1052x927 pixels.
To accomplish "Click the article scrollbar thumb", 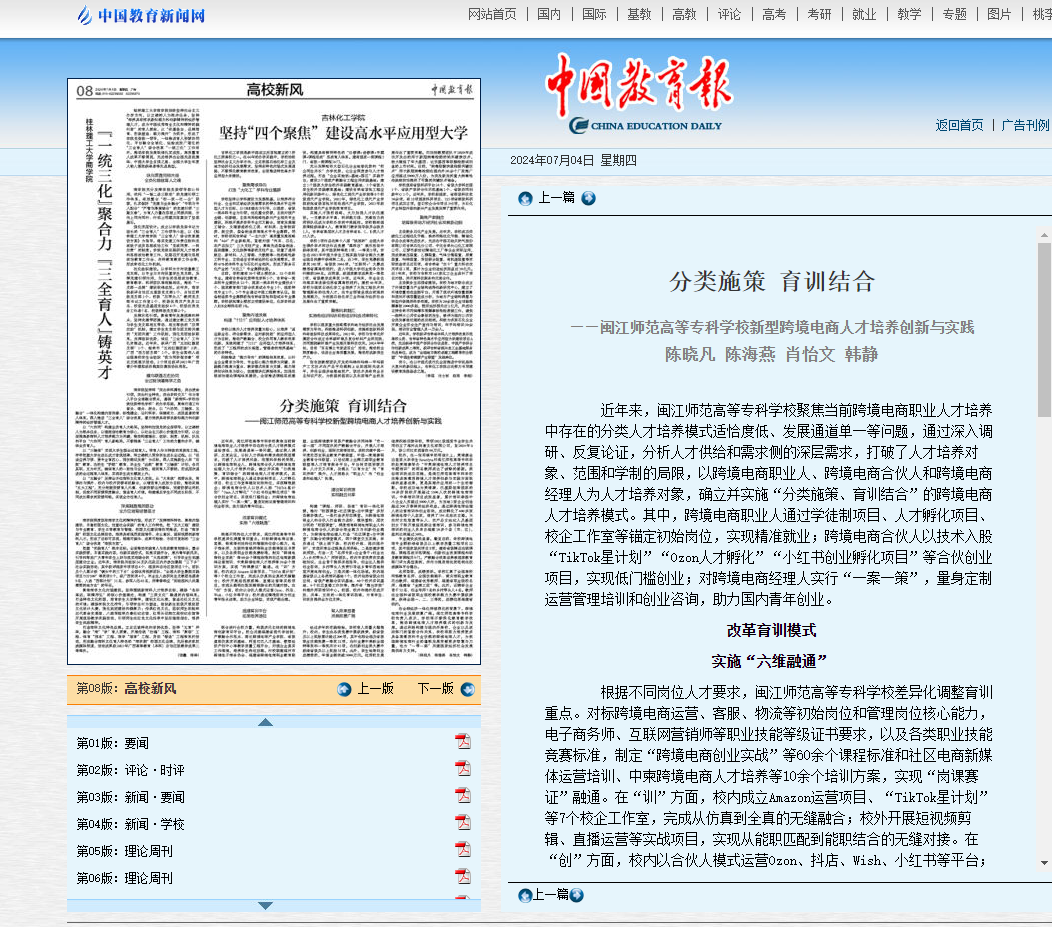I will click(x=1044, y=330).
